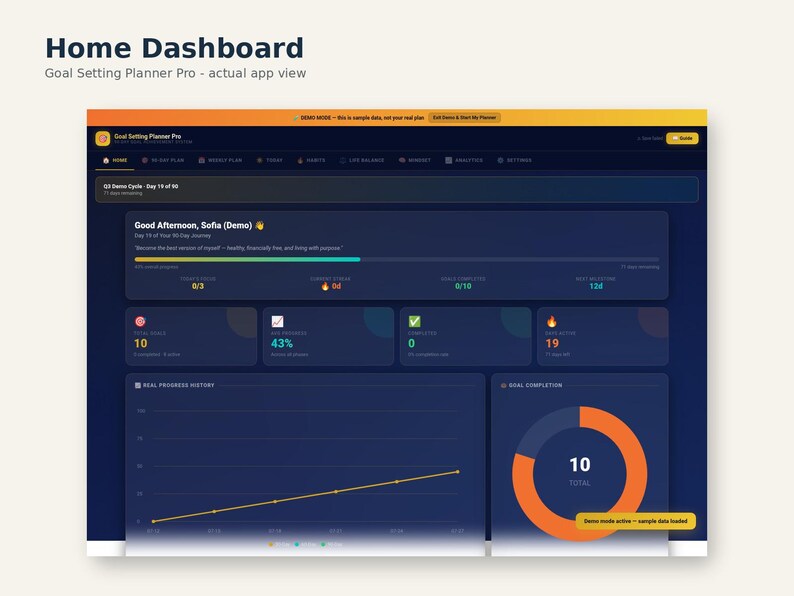Click the Days Active value 19
The height and width of the screenshot is (596, 794).
click(552, 343)
